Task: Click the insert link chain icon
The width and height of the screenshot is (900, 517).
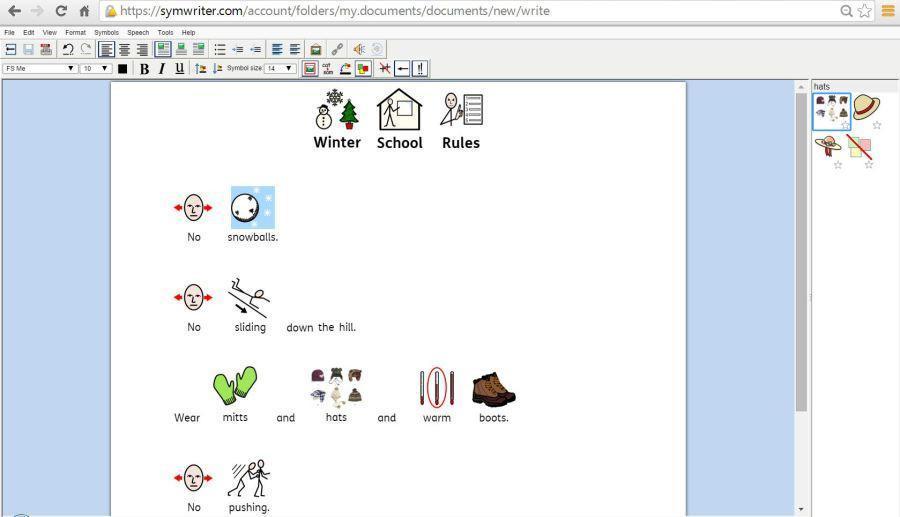Action: pyautogui.click(x=337, y=49)
